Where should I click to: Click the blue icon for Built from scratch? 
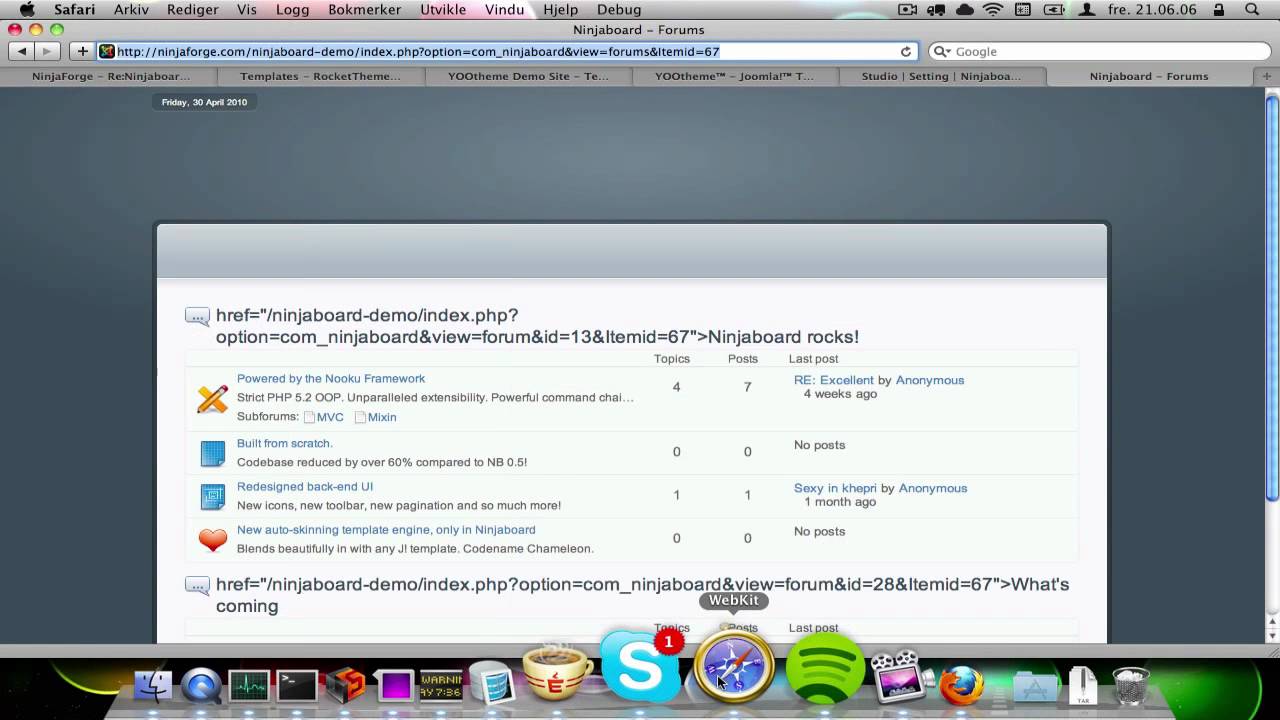[x=213, y=454]
